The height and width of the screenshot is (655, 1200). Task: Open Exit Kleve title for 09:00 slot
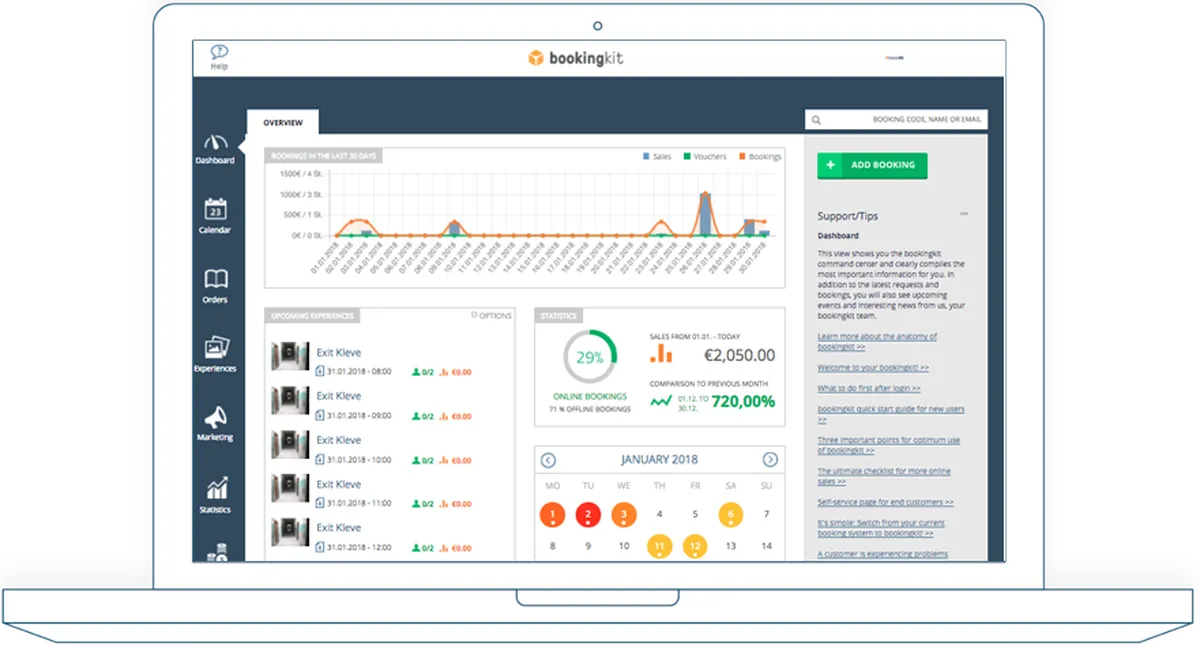point(339,396)
